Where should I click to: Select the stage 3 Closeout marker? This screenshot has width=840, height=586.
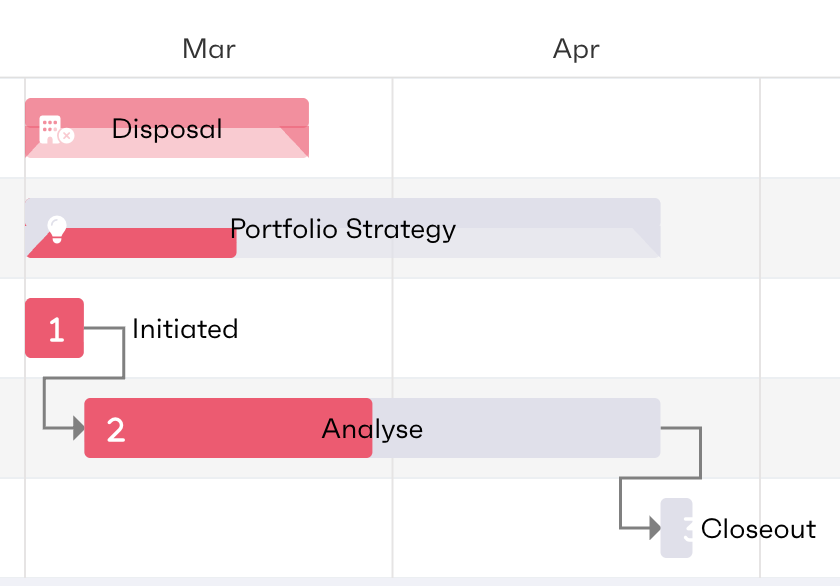(x=677, y=528)
